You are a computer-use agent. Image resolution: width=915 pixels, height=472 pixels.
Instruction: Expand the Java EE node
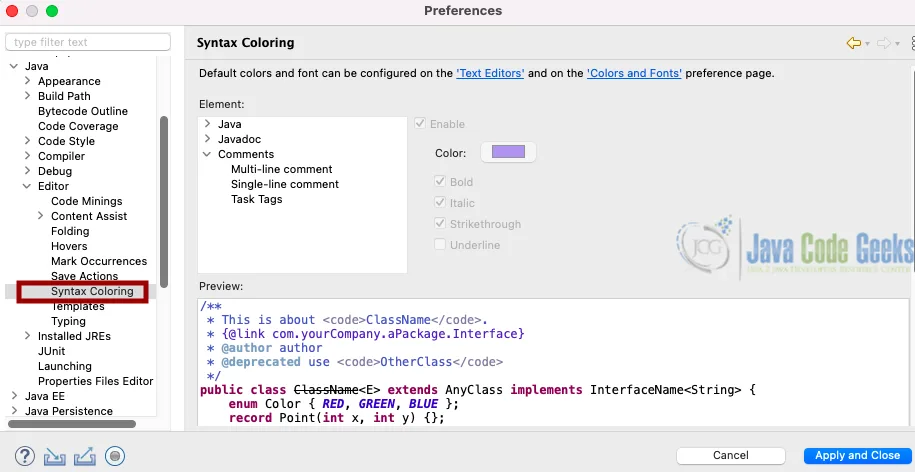click(15, 396)
